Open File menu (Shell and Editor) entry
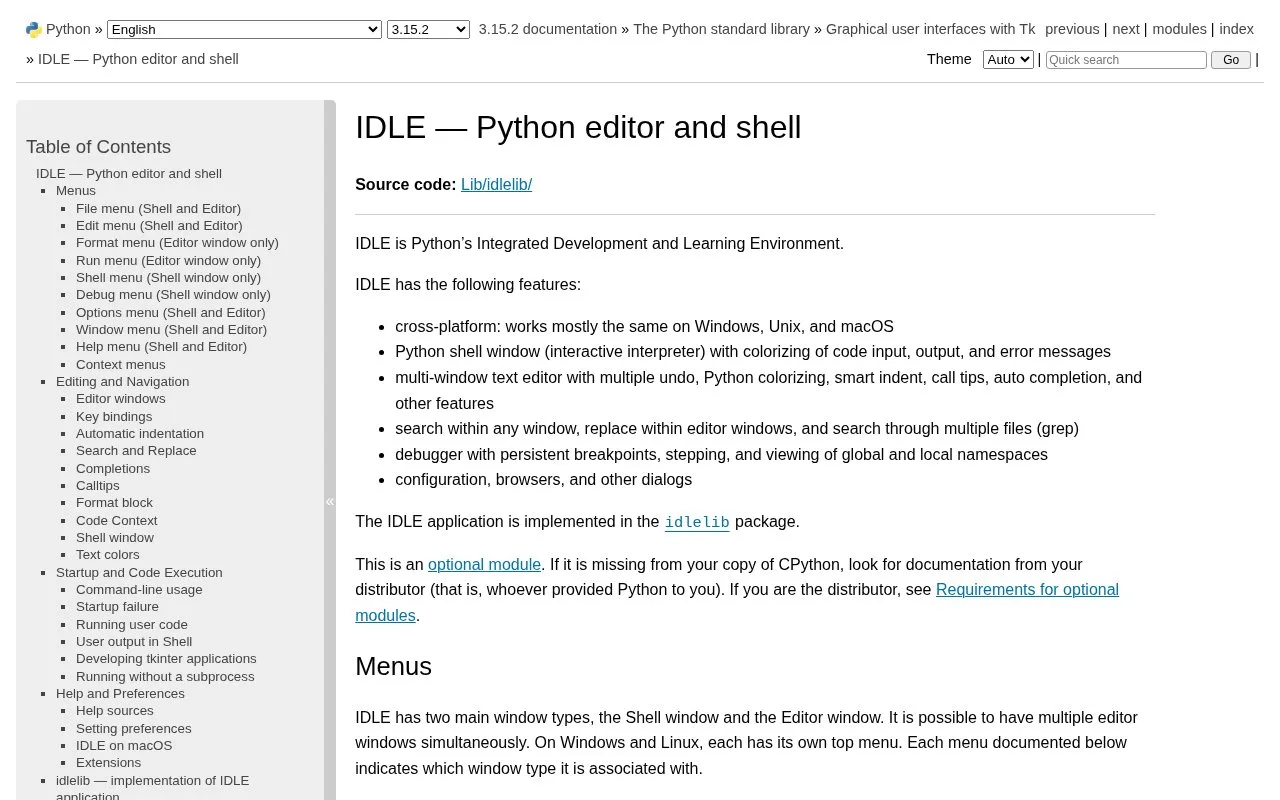This screenshot has height=800, width=1280. tap(158, 208)
